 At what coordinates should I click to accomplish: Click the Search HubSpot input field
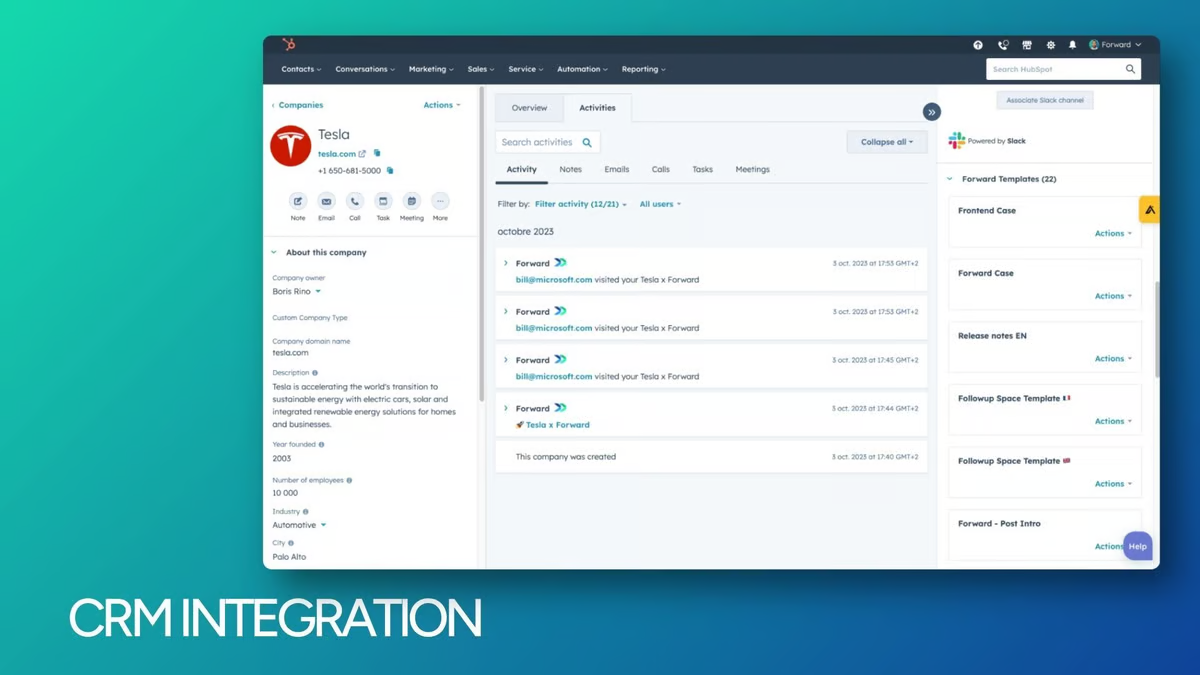coord(1055,70)
